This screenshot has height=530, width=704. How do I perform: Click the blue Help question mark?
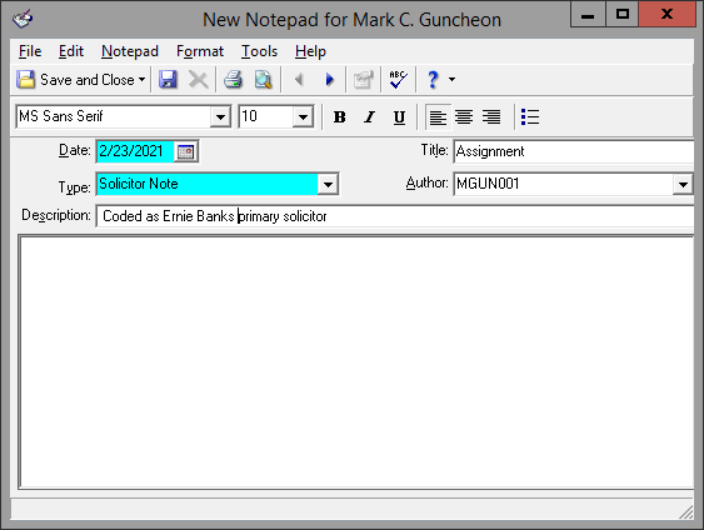point(433,80)
